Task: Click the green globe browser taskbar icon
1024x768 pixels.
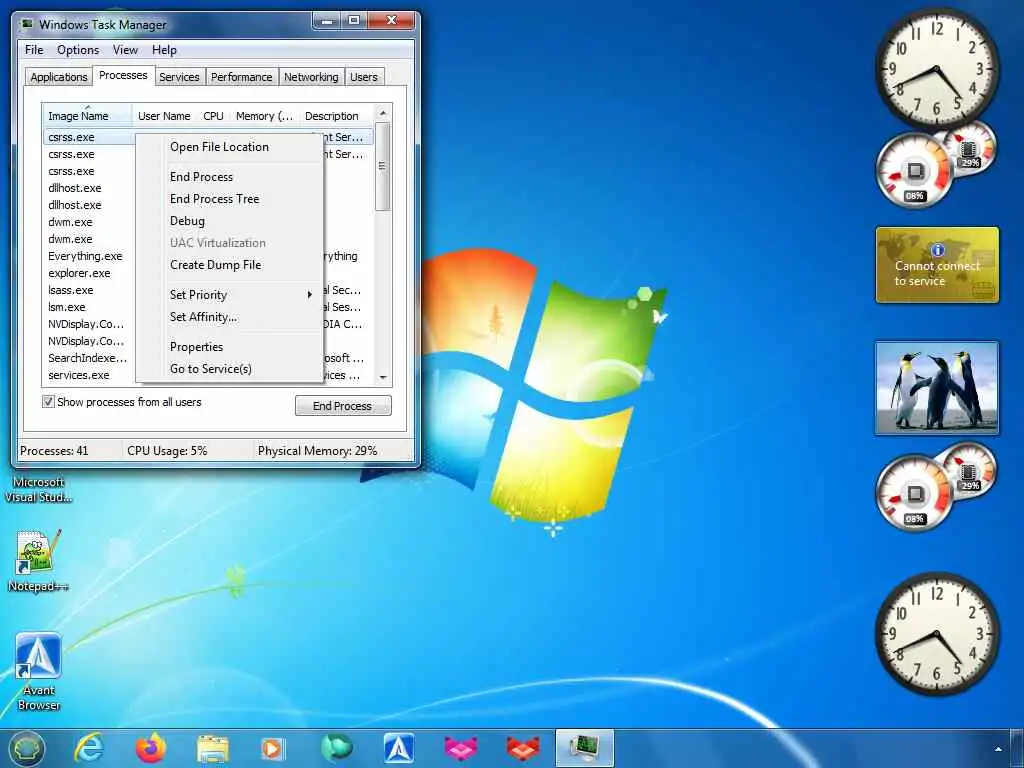Action: 336,748
